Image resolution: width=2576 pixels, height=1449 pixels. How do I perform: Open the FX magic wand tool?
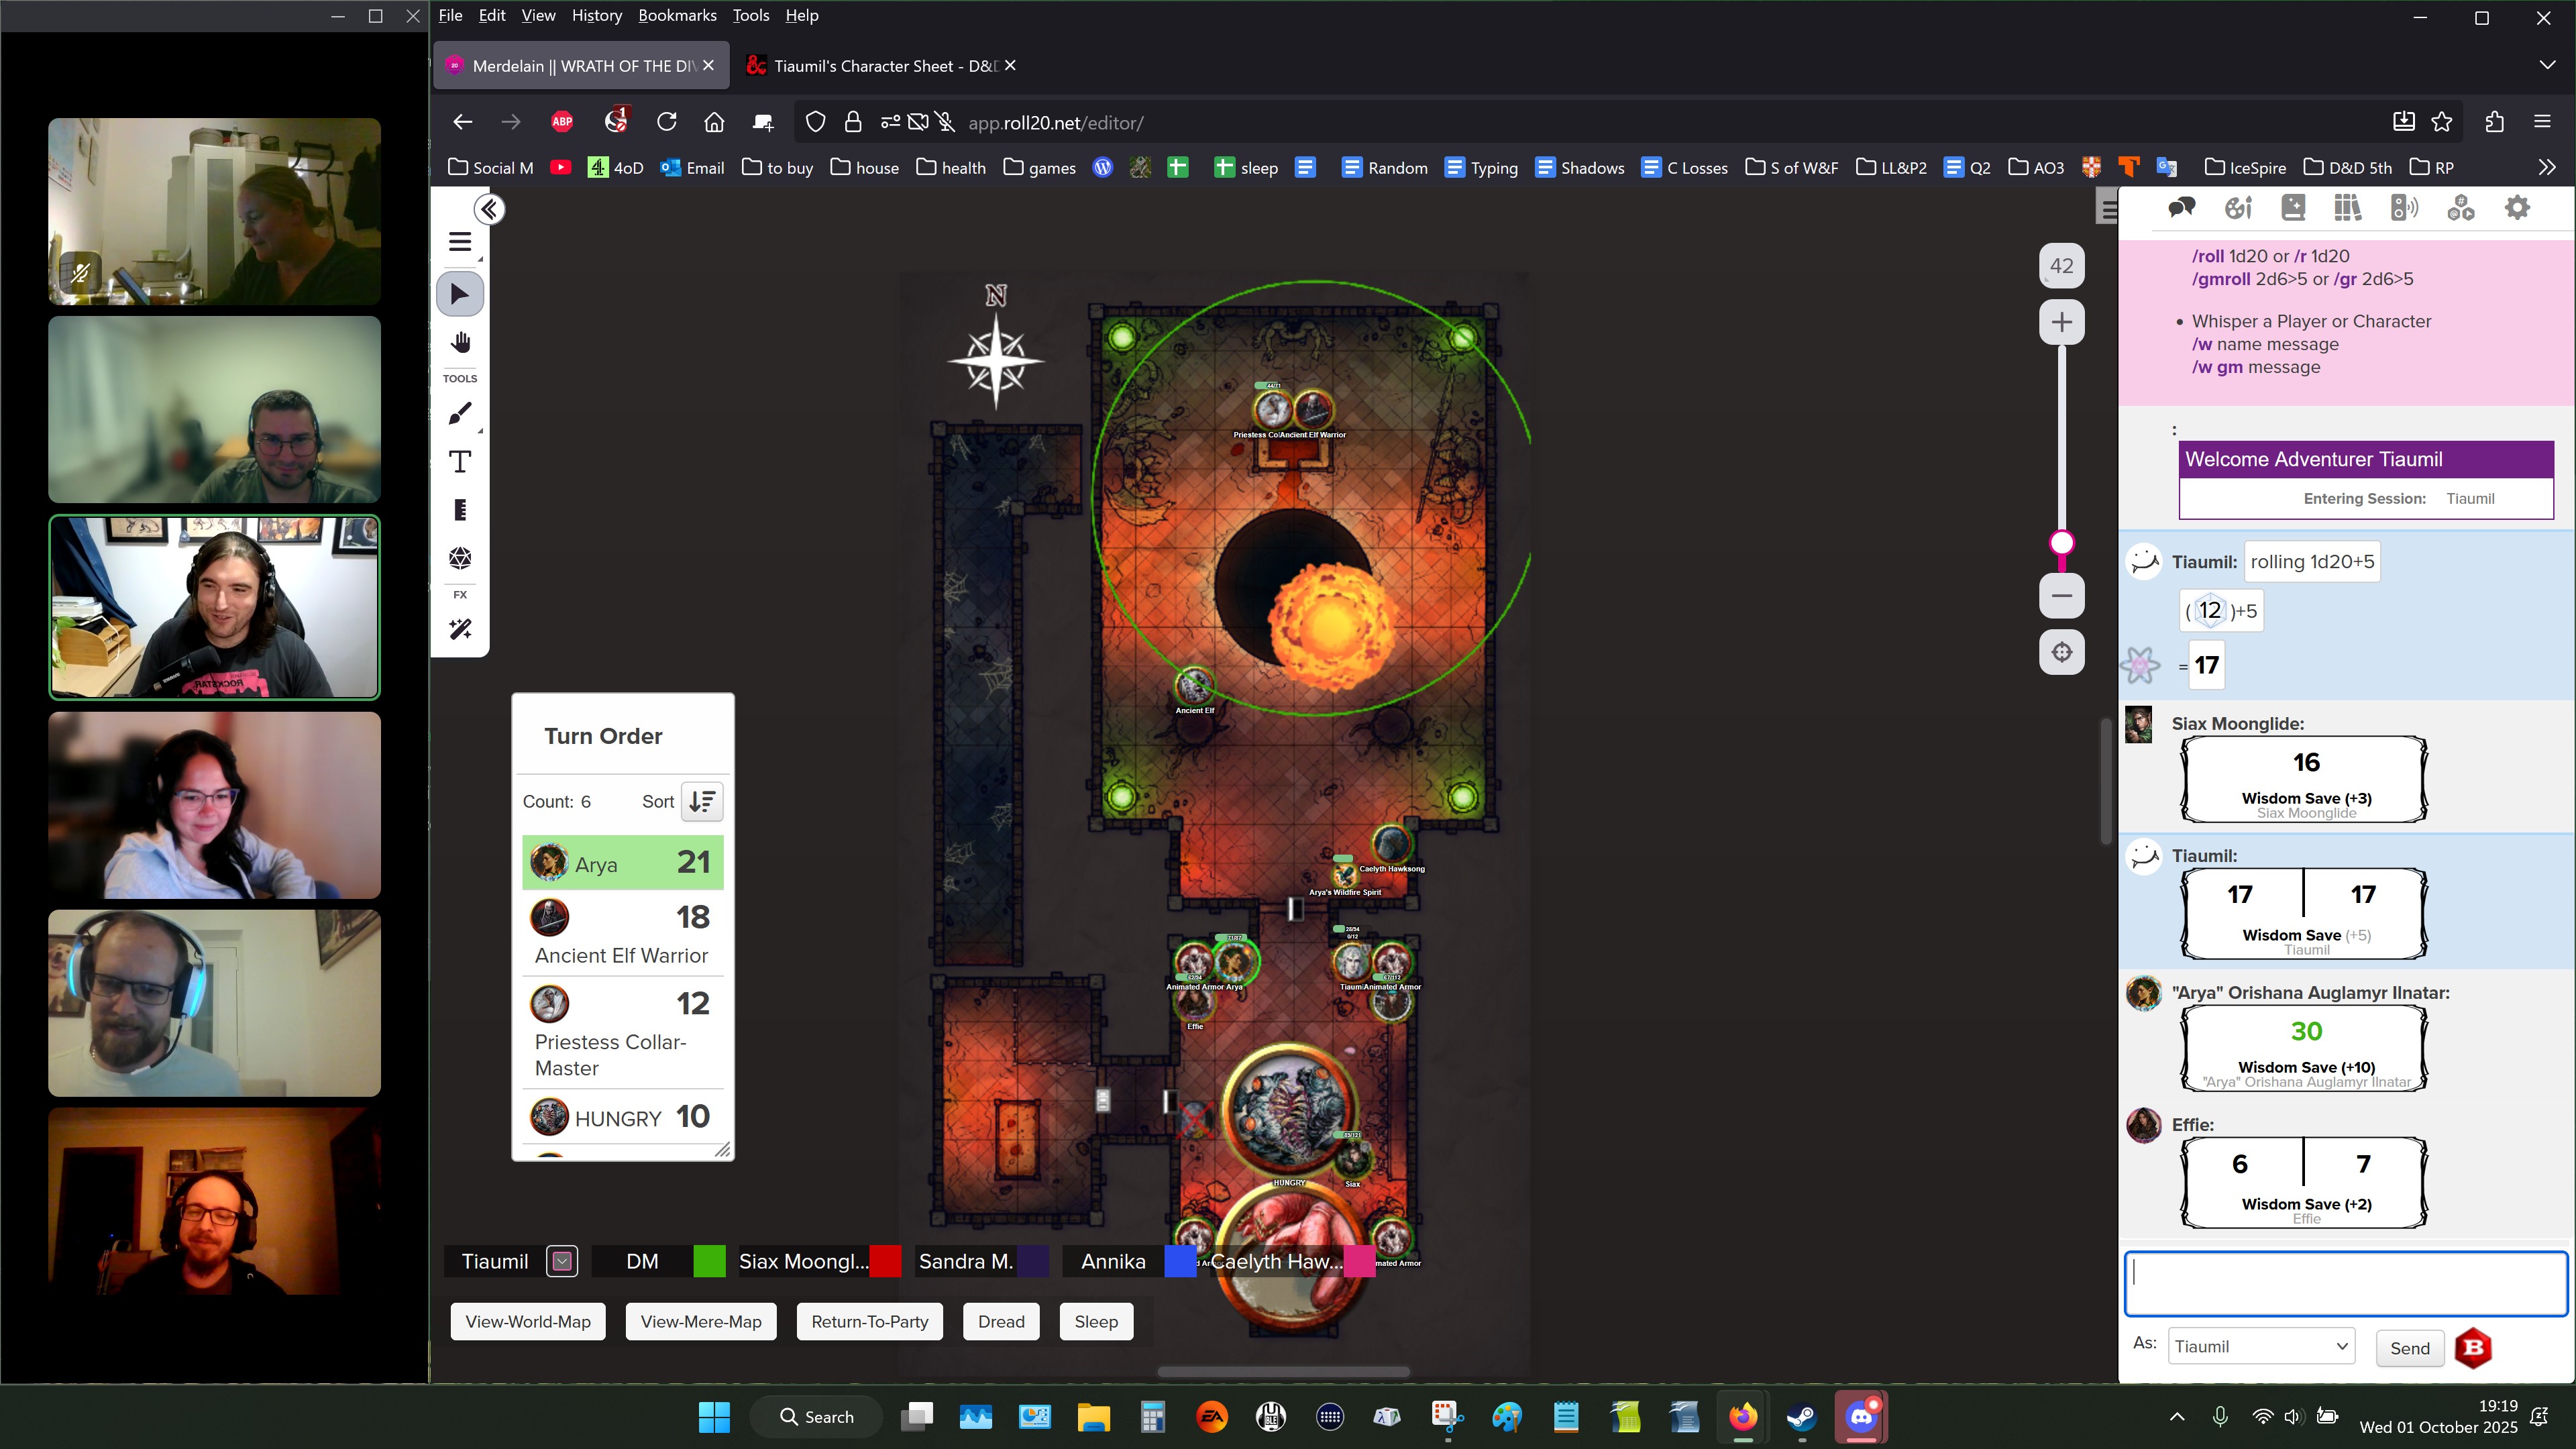[460, 629]
